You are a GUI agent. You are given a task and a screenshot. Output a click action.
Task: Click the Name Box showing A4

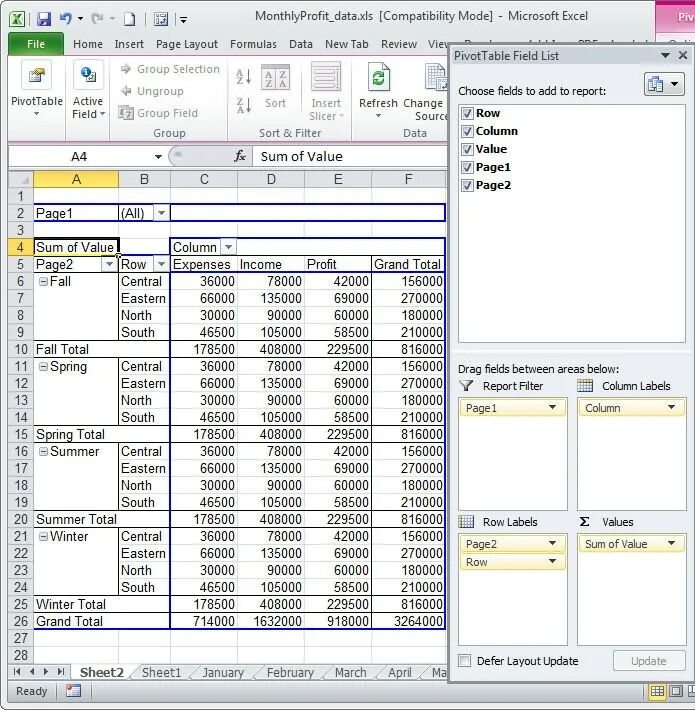click(x=80, y=157)
